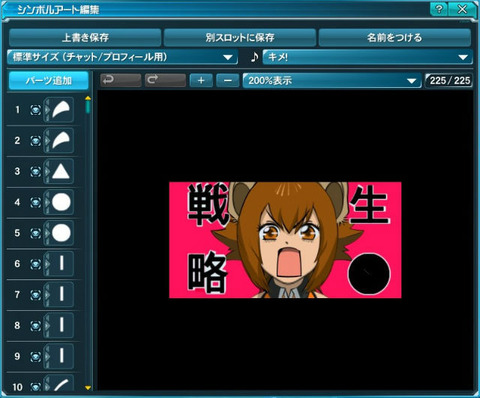Expand layer 5 with side arrow
480x398 pixels.
47,233
